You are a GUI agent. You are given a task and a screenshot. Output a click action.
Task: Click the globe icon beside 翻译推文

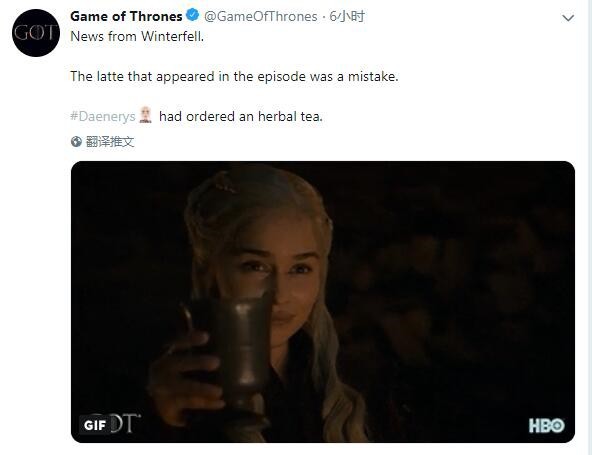tap(76, 142)
